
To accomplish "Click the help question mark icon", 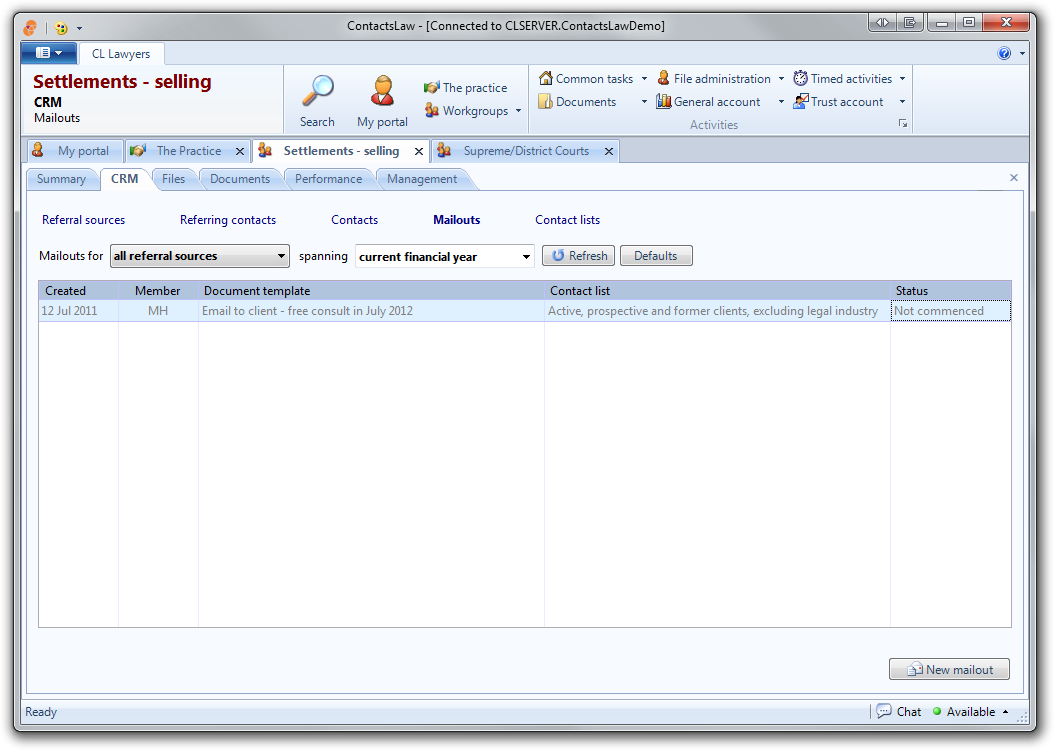I will (x=1004, y=53).
